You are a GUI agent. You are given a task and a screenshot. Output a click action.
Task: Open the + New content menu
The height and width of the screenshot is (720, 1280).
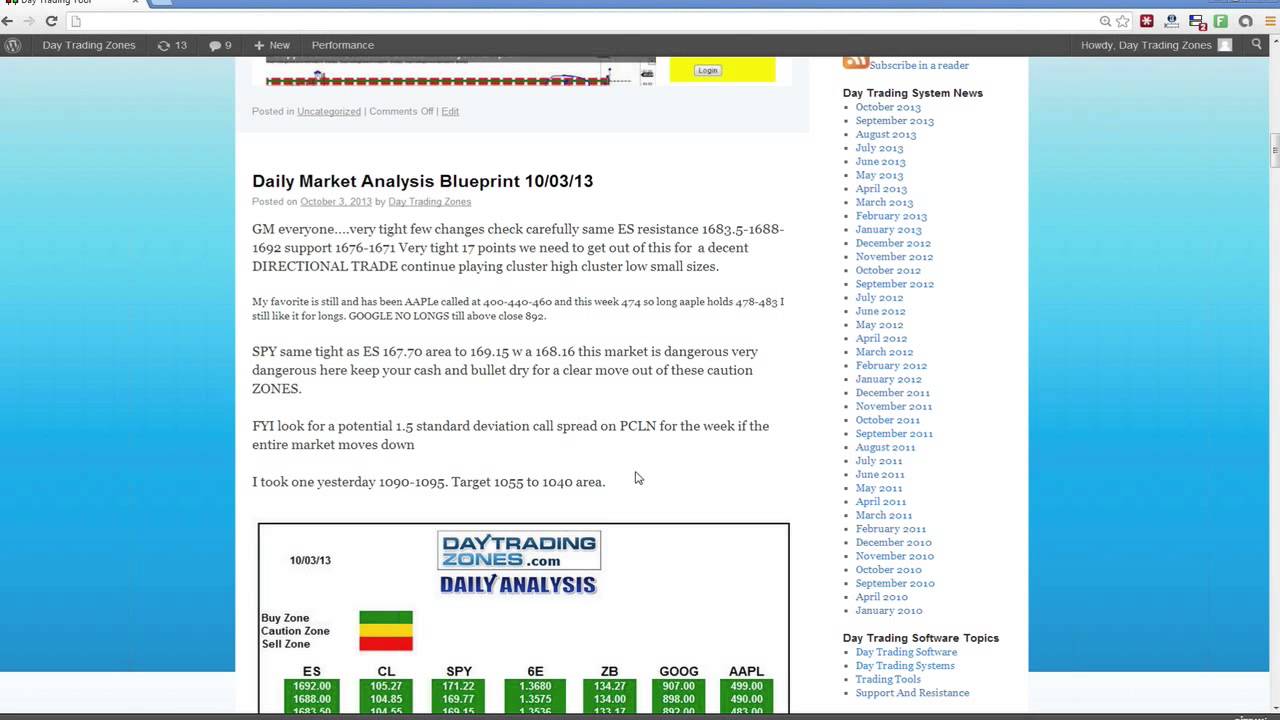tap(271, 45)
